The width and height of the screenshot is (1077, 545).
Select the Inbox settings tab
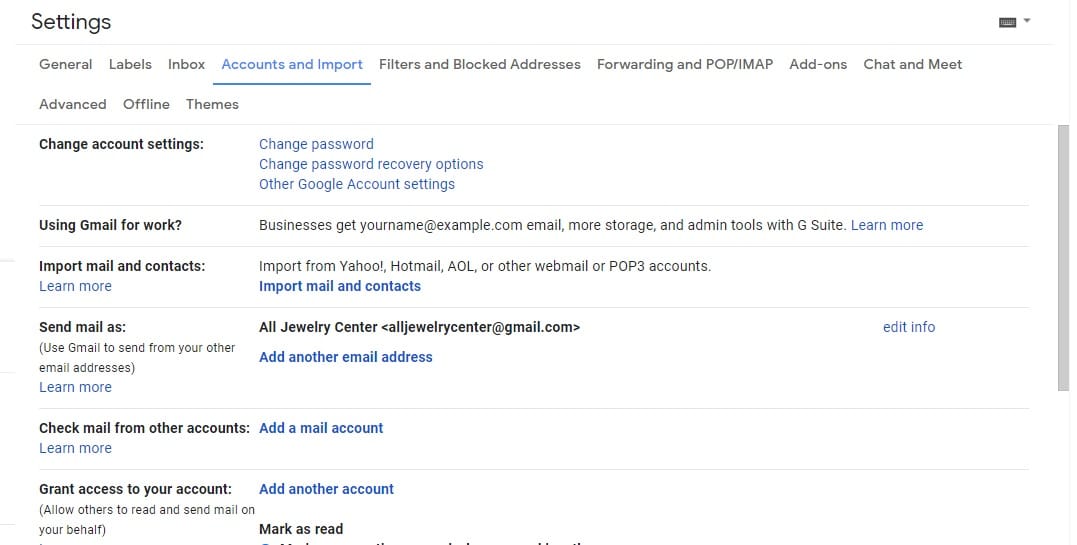[186, 65]
